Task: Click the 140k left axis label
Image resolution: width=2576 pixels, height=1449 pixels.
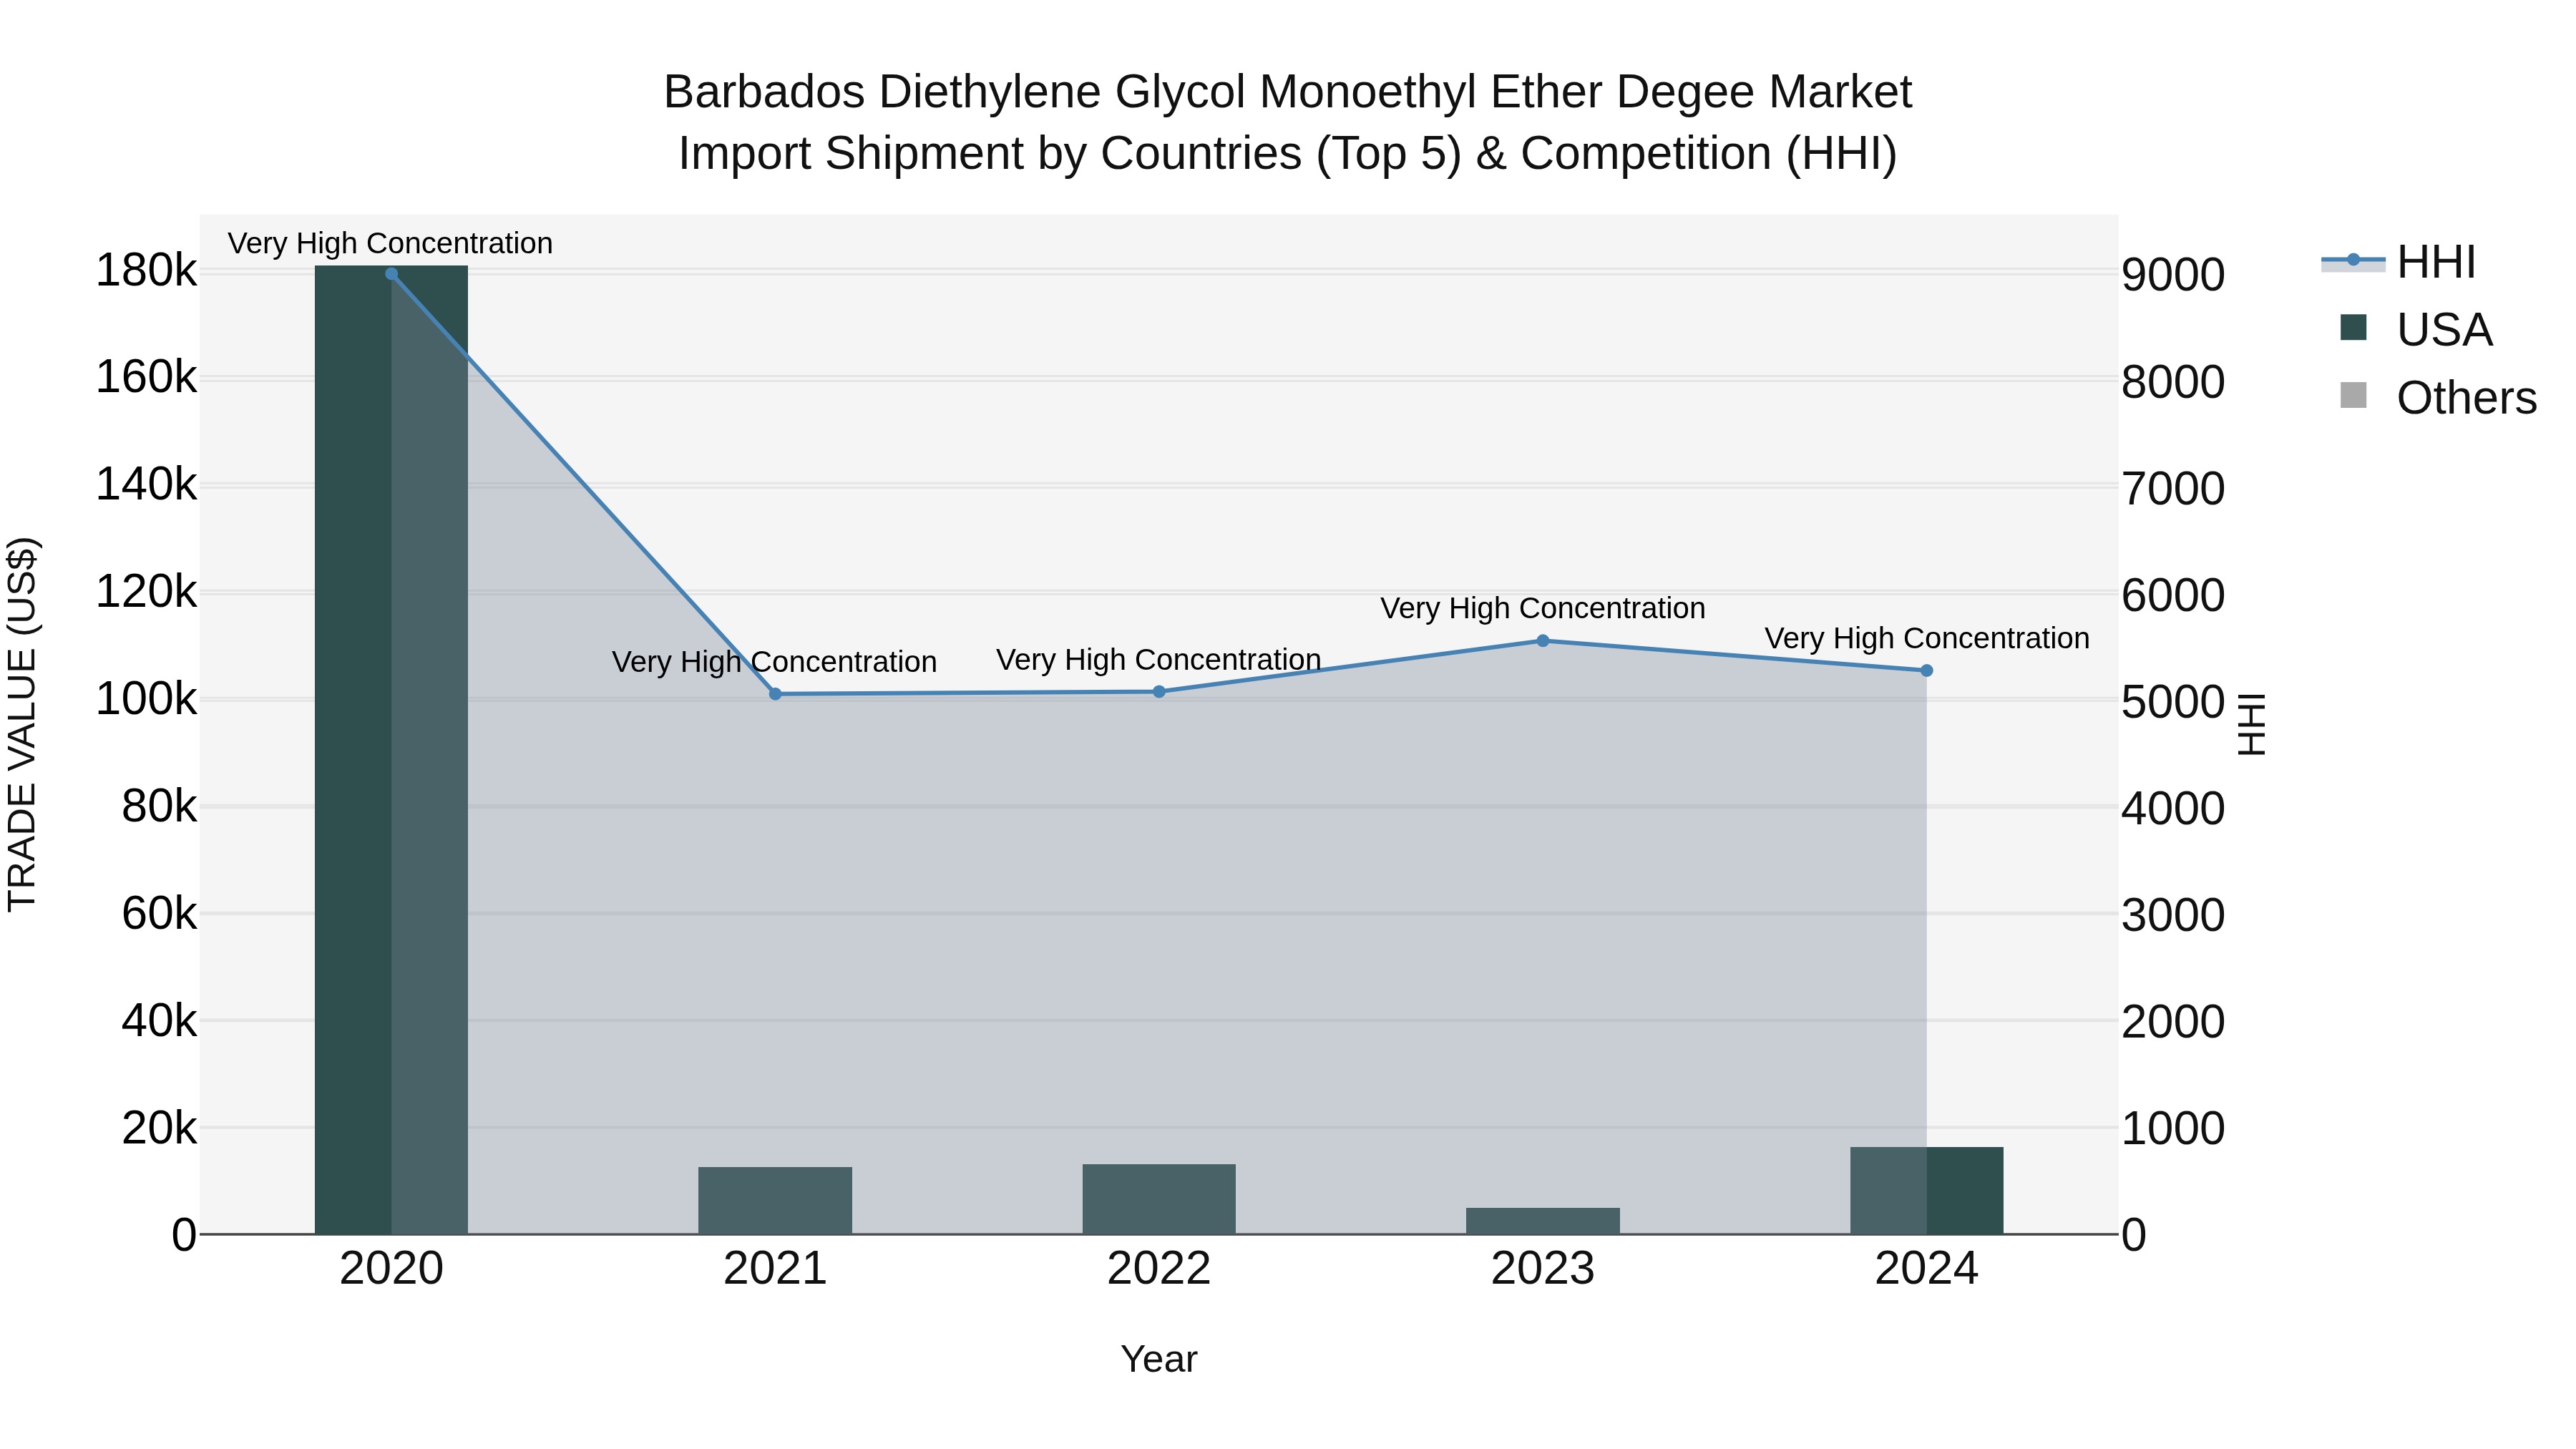Action: coord(147,485)
